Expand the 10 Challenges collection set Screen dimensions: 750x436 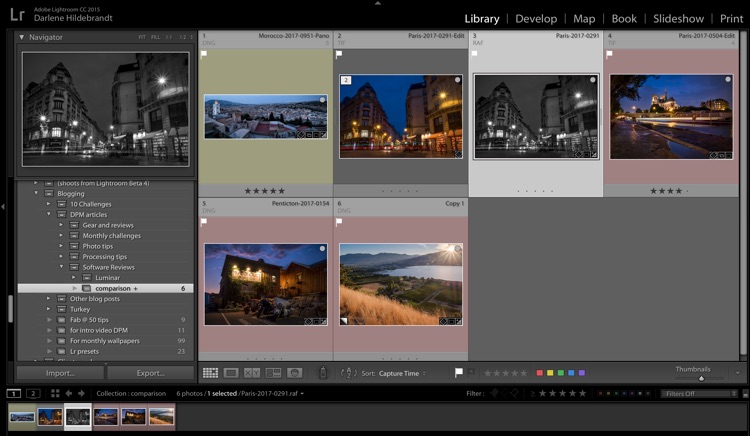tap(49, 204)
